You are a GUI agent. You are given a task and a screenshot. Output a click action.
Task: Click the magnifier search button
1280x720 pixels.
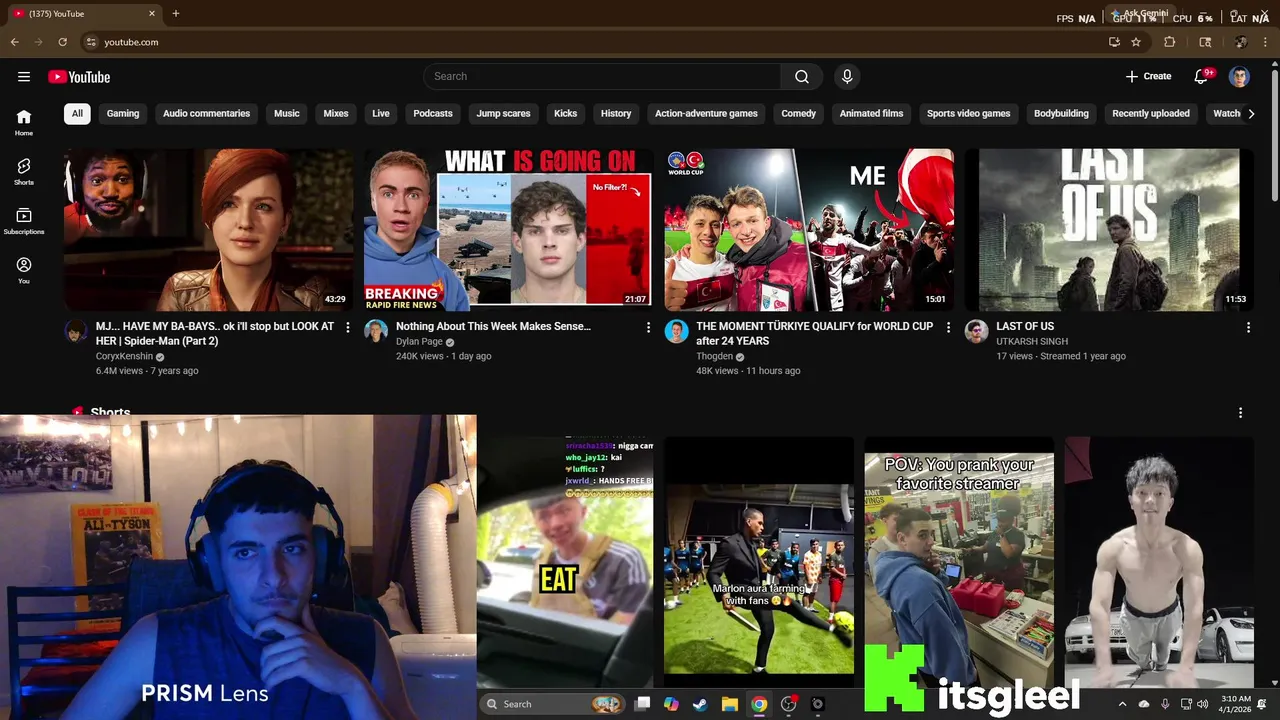[x=802, y=77]
